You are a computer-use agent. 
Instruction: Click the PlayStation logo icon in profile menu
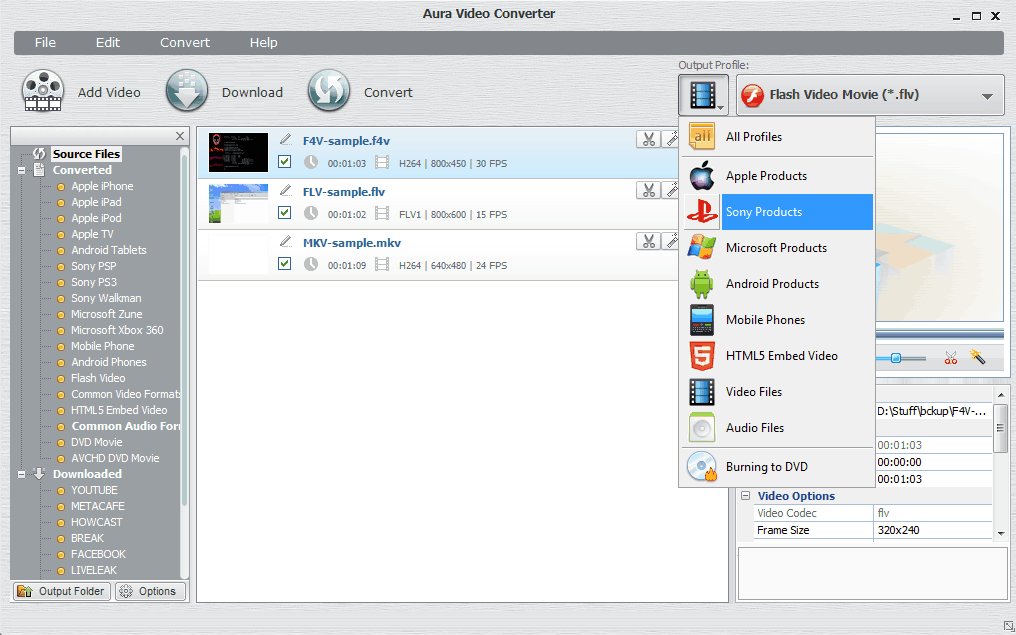point(702,212)
